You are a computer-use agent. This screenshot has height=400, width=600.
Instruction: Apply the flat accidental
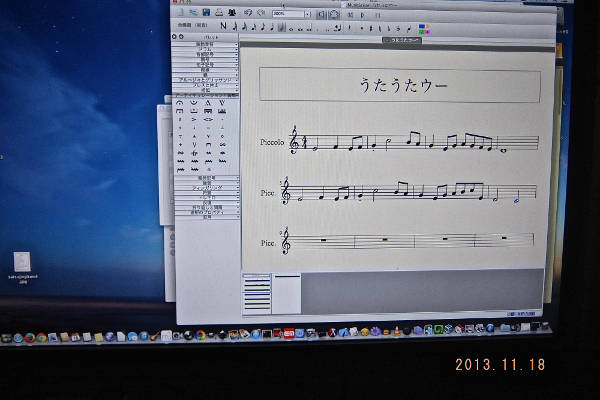389,29
